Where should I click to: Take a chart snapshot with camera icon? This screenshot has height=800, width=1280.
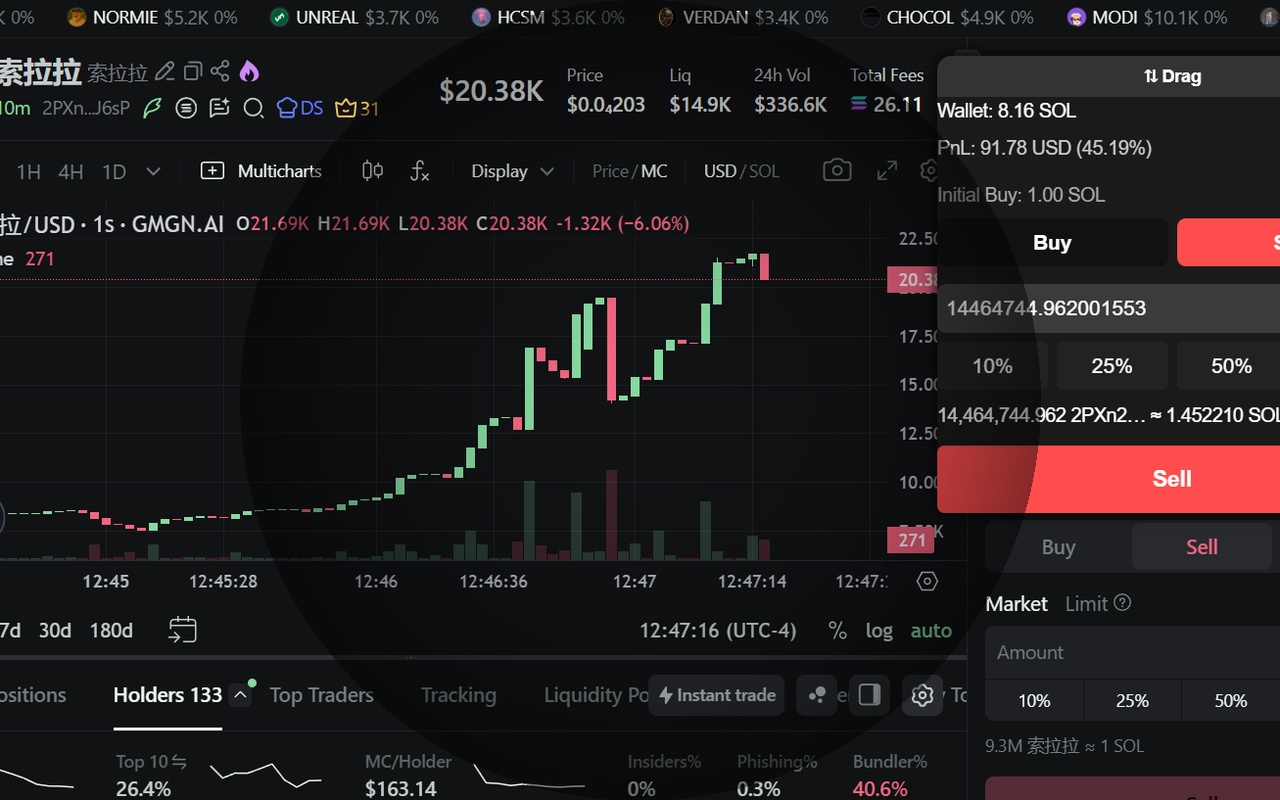pyautogui.click(x=837, y=170)
